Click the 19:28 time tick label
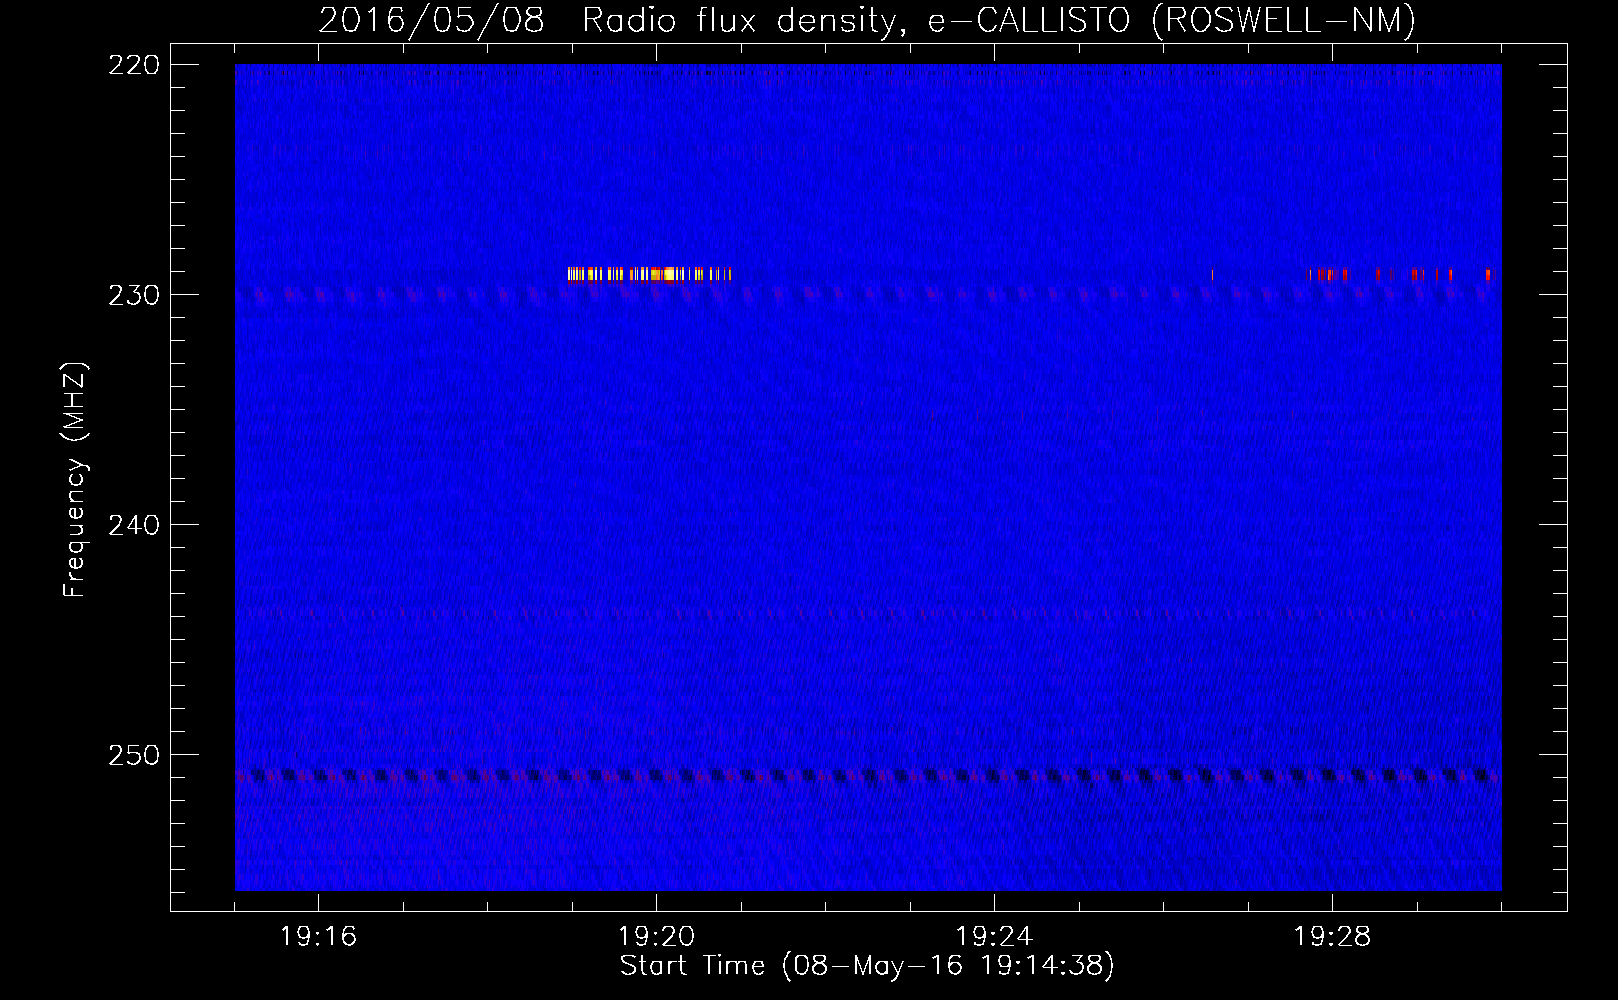The height and width of the screenshot is (1000, 1618). [1332, 937]
